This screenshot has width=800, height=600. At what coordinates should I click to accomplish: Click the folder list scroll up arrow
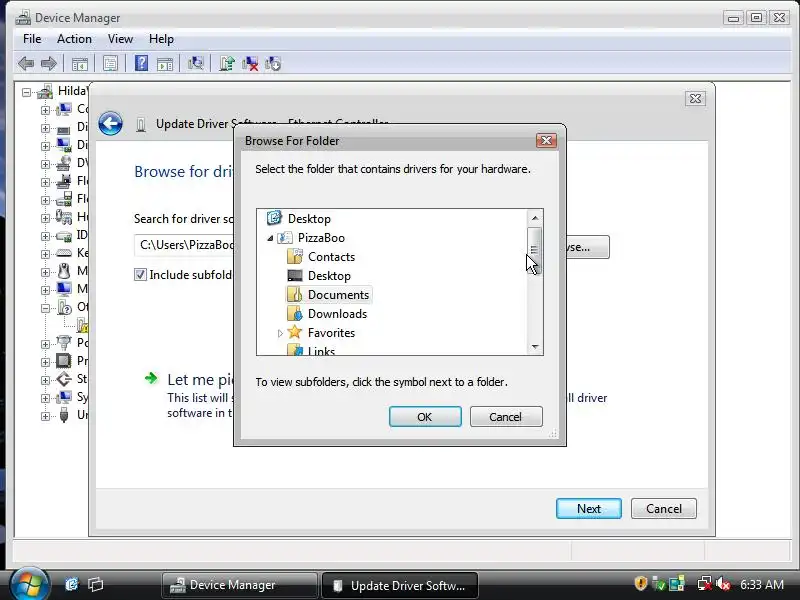(535, 218)
